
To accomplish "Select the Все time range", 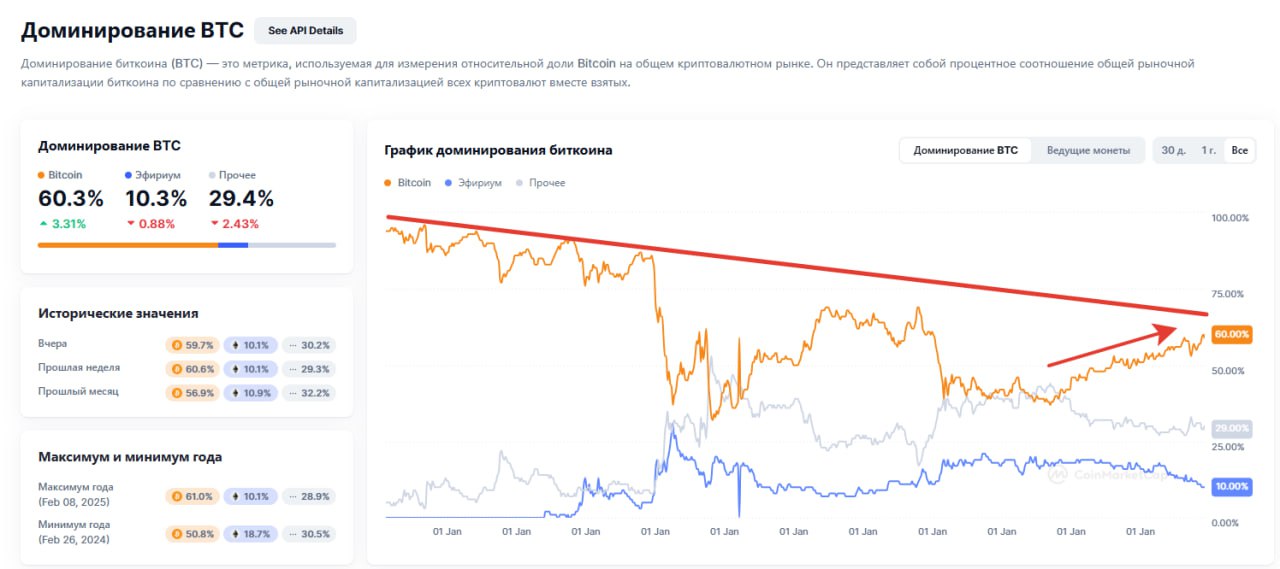I will pos(1240,150).
